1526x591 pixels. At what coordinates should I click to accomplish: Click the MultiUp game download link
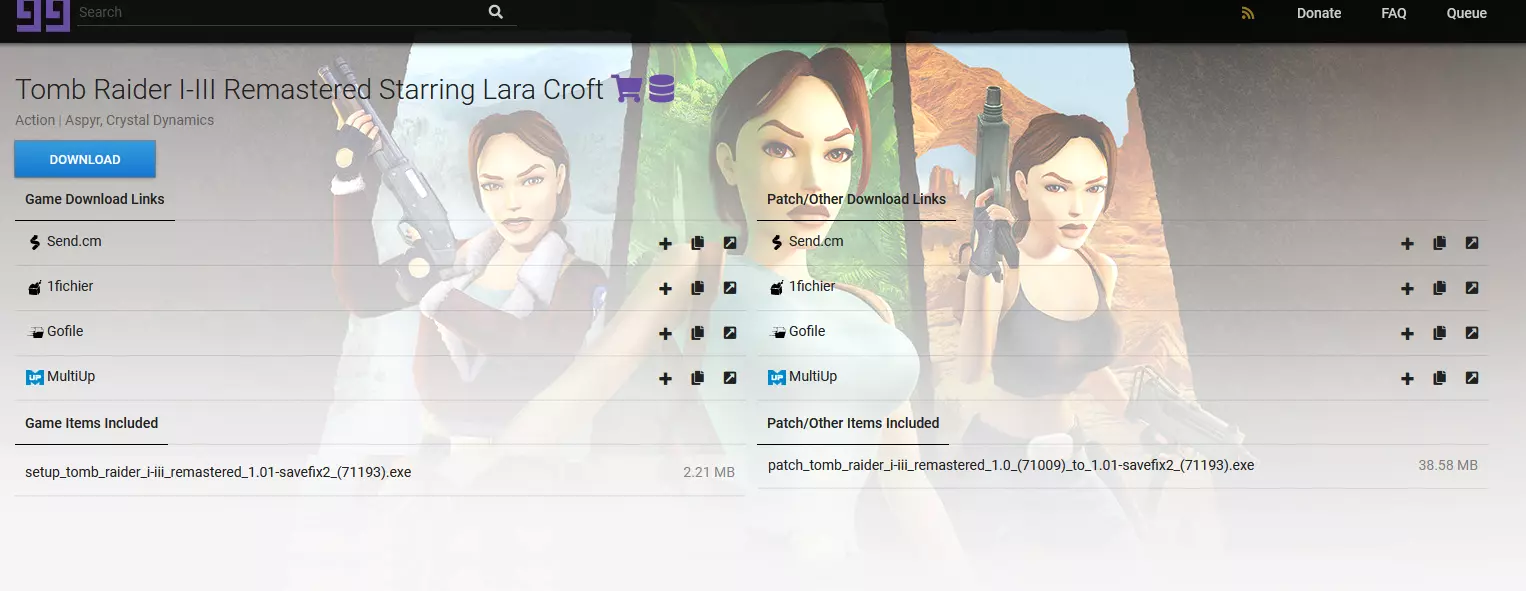pyautogui.click(x=71, y=376)
